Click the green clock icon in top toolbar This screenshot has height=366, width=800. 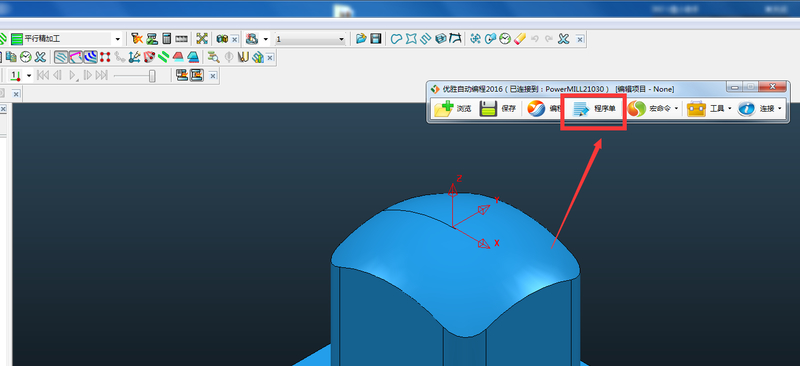coord(505,38)
